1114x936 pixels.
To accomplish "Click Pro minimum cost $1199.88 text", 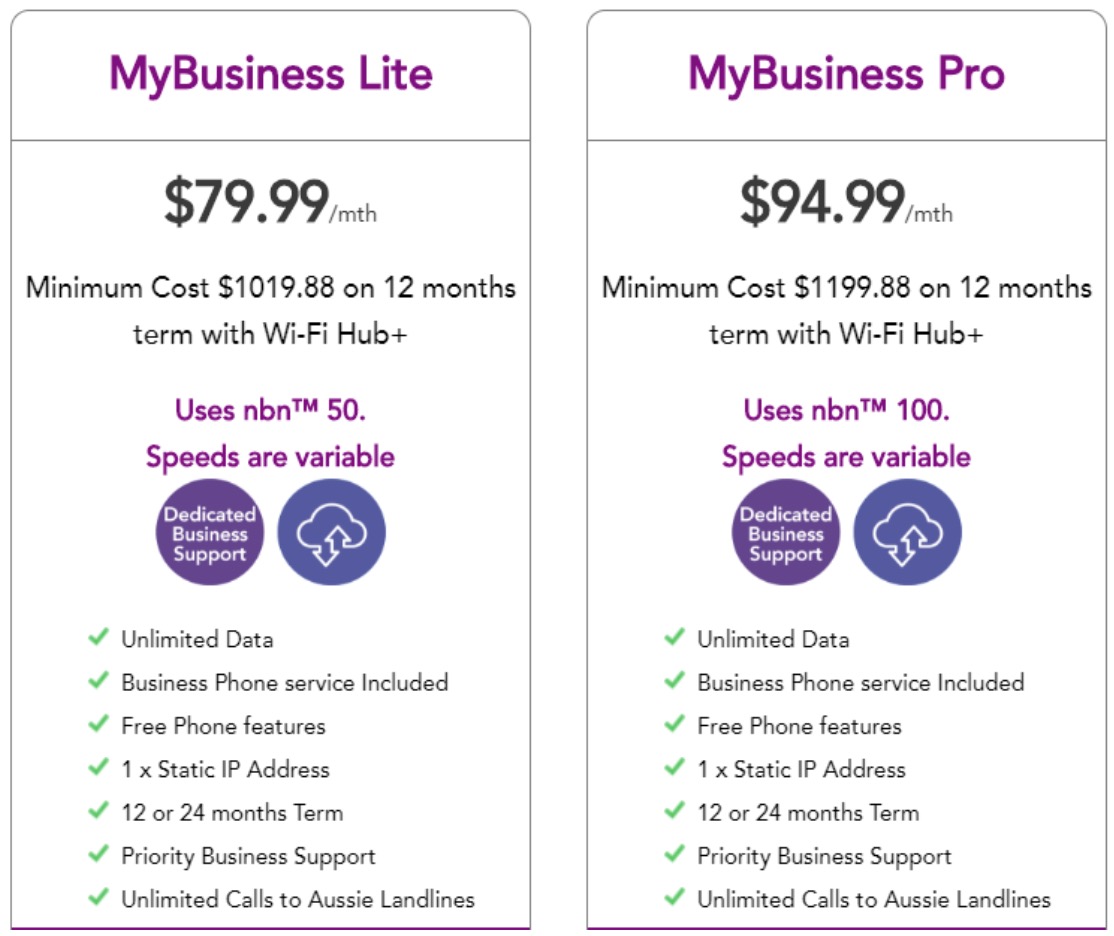I will coord(846,289).
